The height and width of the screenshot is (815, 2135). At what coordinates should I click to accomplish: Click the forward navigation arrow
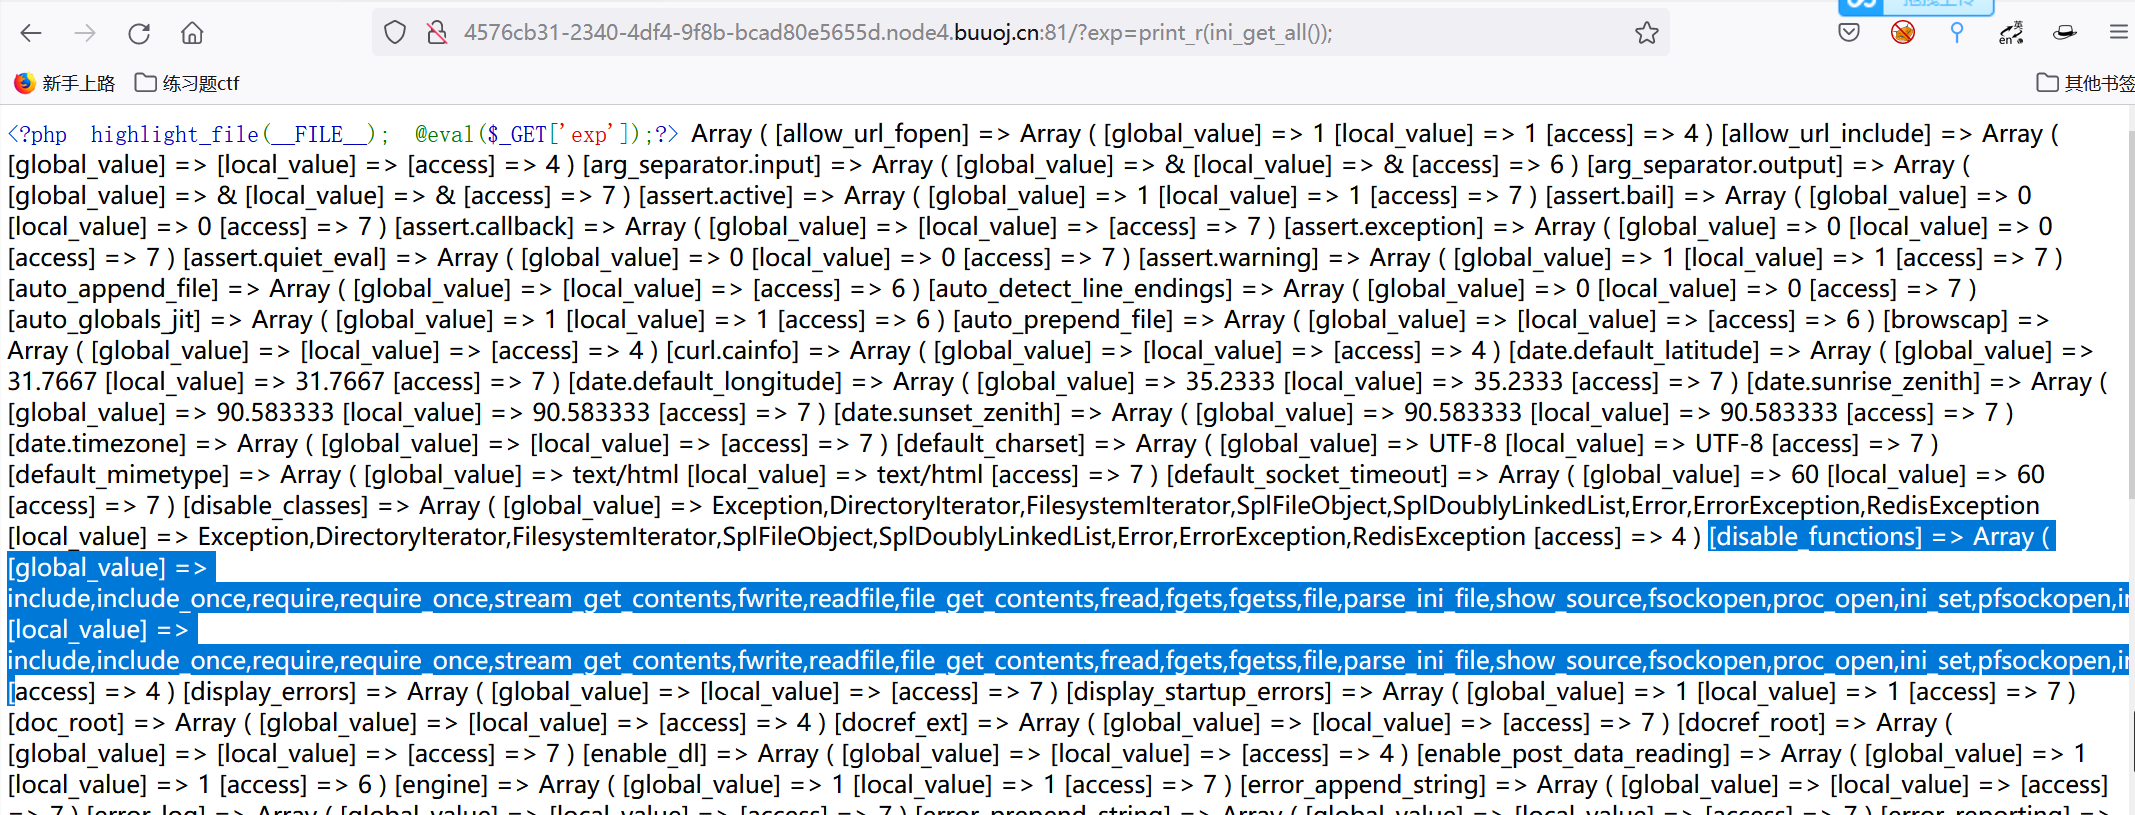[x=85, y=33]
